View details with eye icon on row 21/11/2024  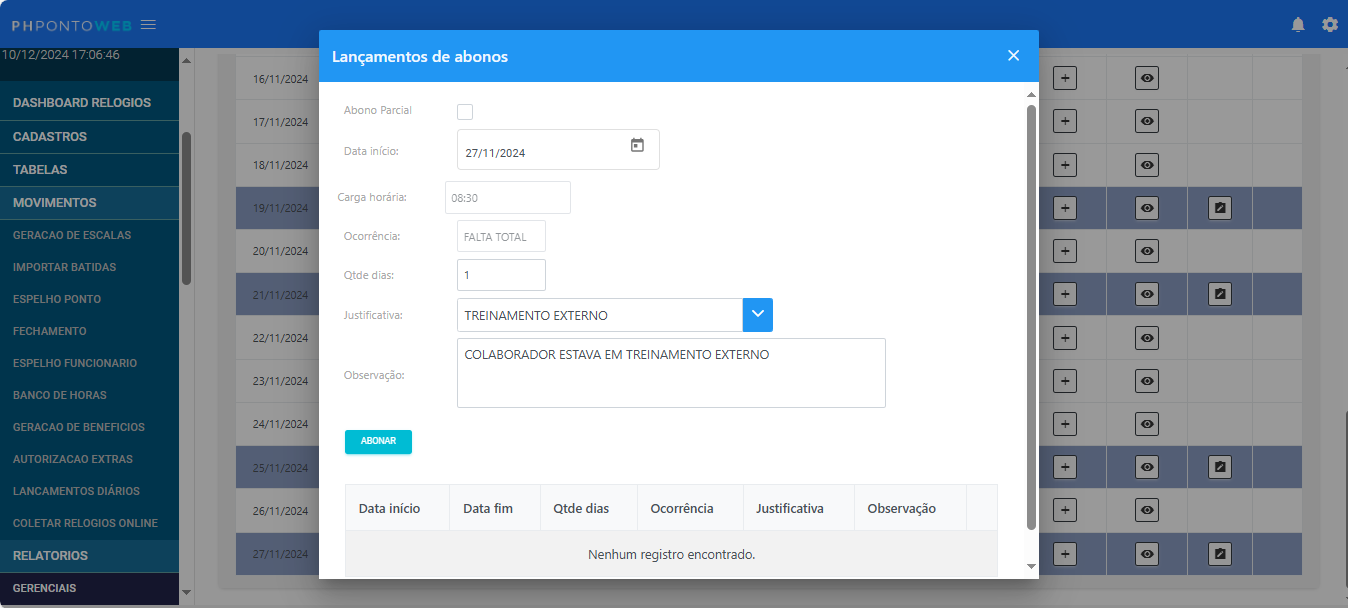(1146, 294)
